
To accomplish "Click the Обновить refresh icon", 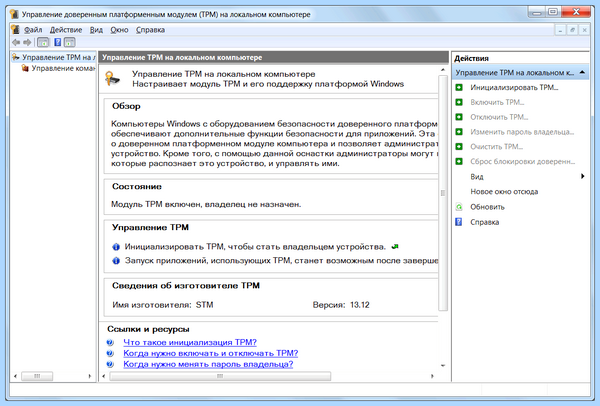I will click(x=459, y=207).
